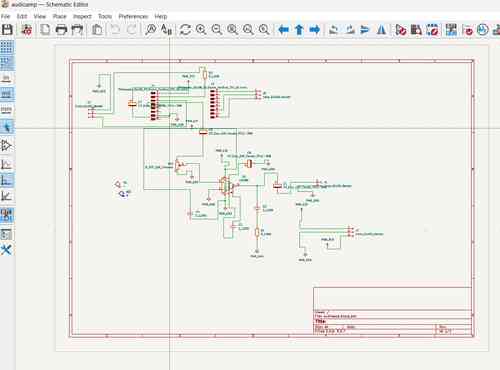Rotate selection counter-clockwise

pos(333,30)
